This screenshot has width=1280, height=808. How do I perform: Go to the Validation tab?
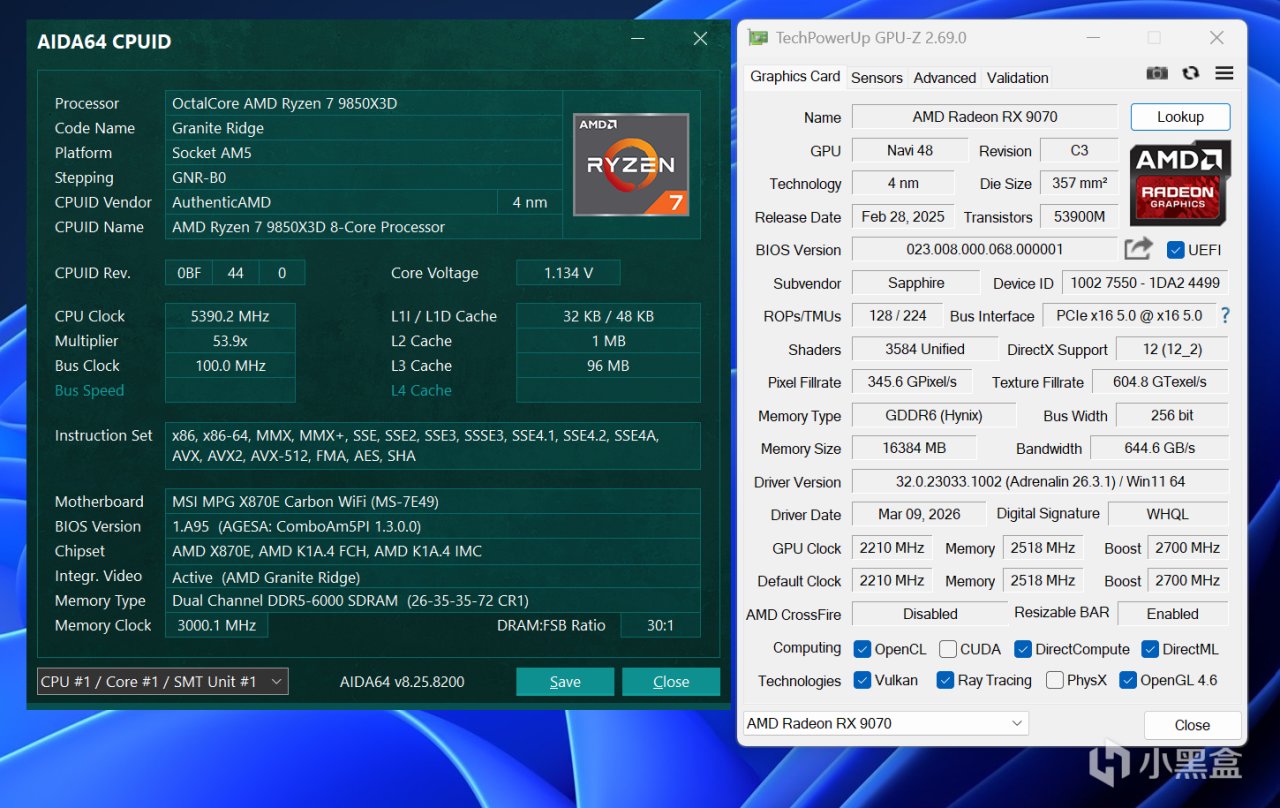[x=1018, y=77]
